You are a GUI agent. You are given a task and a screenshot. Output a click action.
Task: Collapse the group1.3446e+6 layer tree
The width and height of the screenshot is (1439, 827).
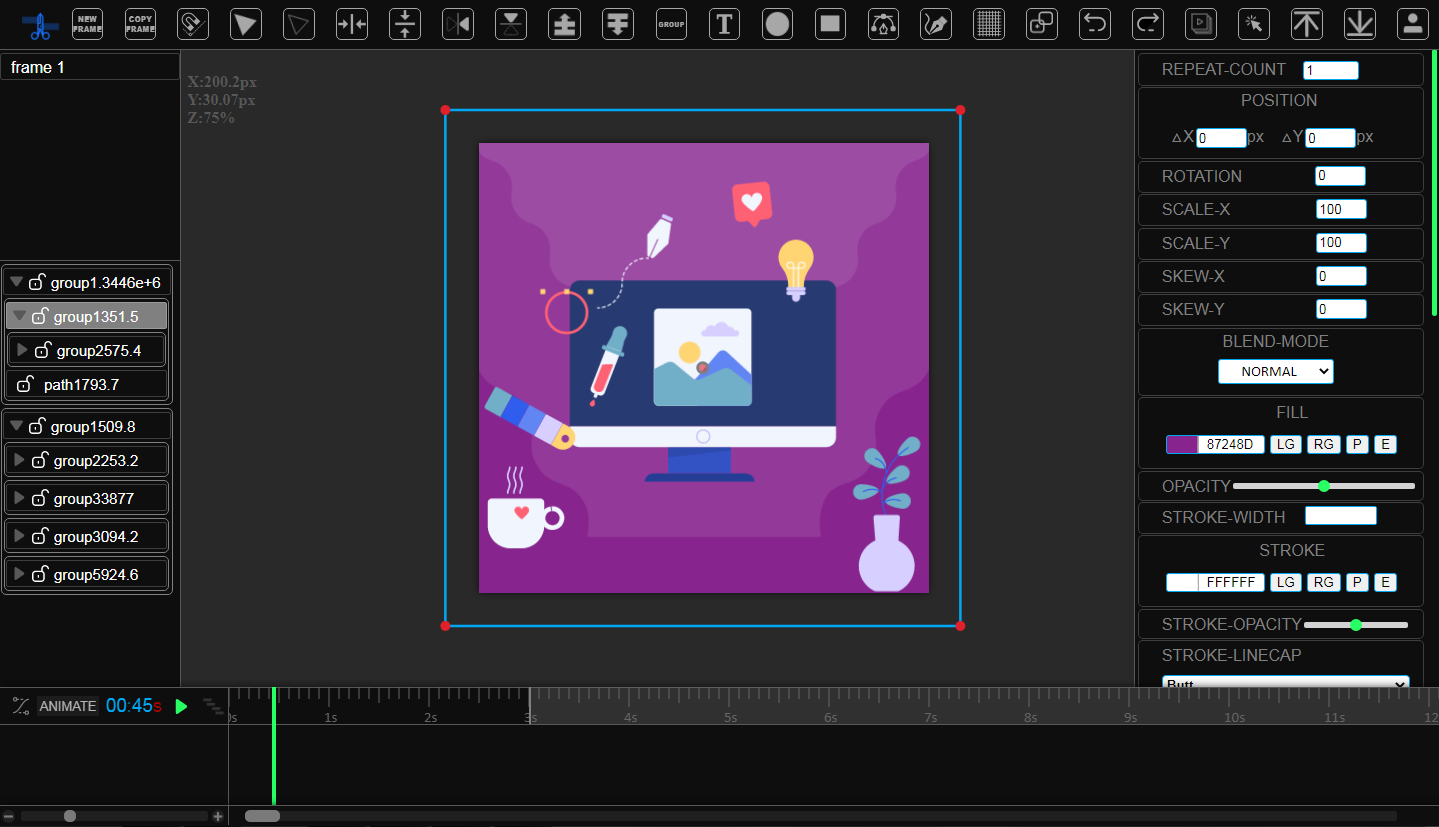17,283
